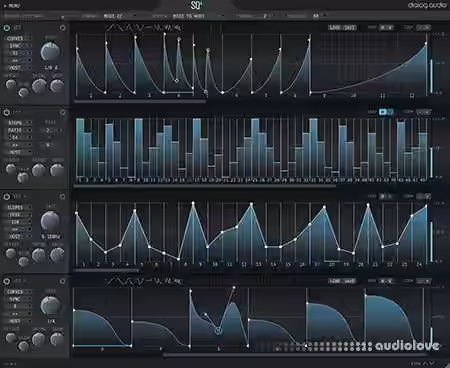The height and width of the screenshot is (368, 450).
Task: Click the SQ4 logo at top center
Action: pyautogui.click(x=196, y=5)
